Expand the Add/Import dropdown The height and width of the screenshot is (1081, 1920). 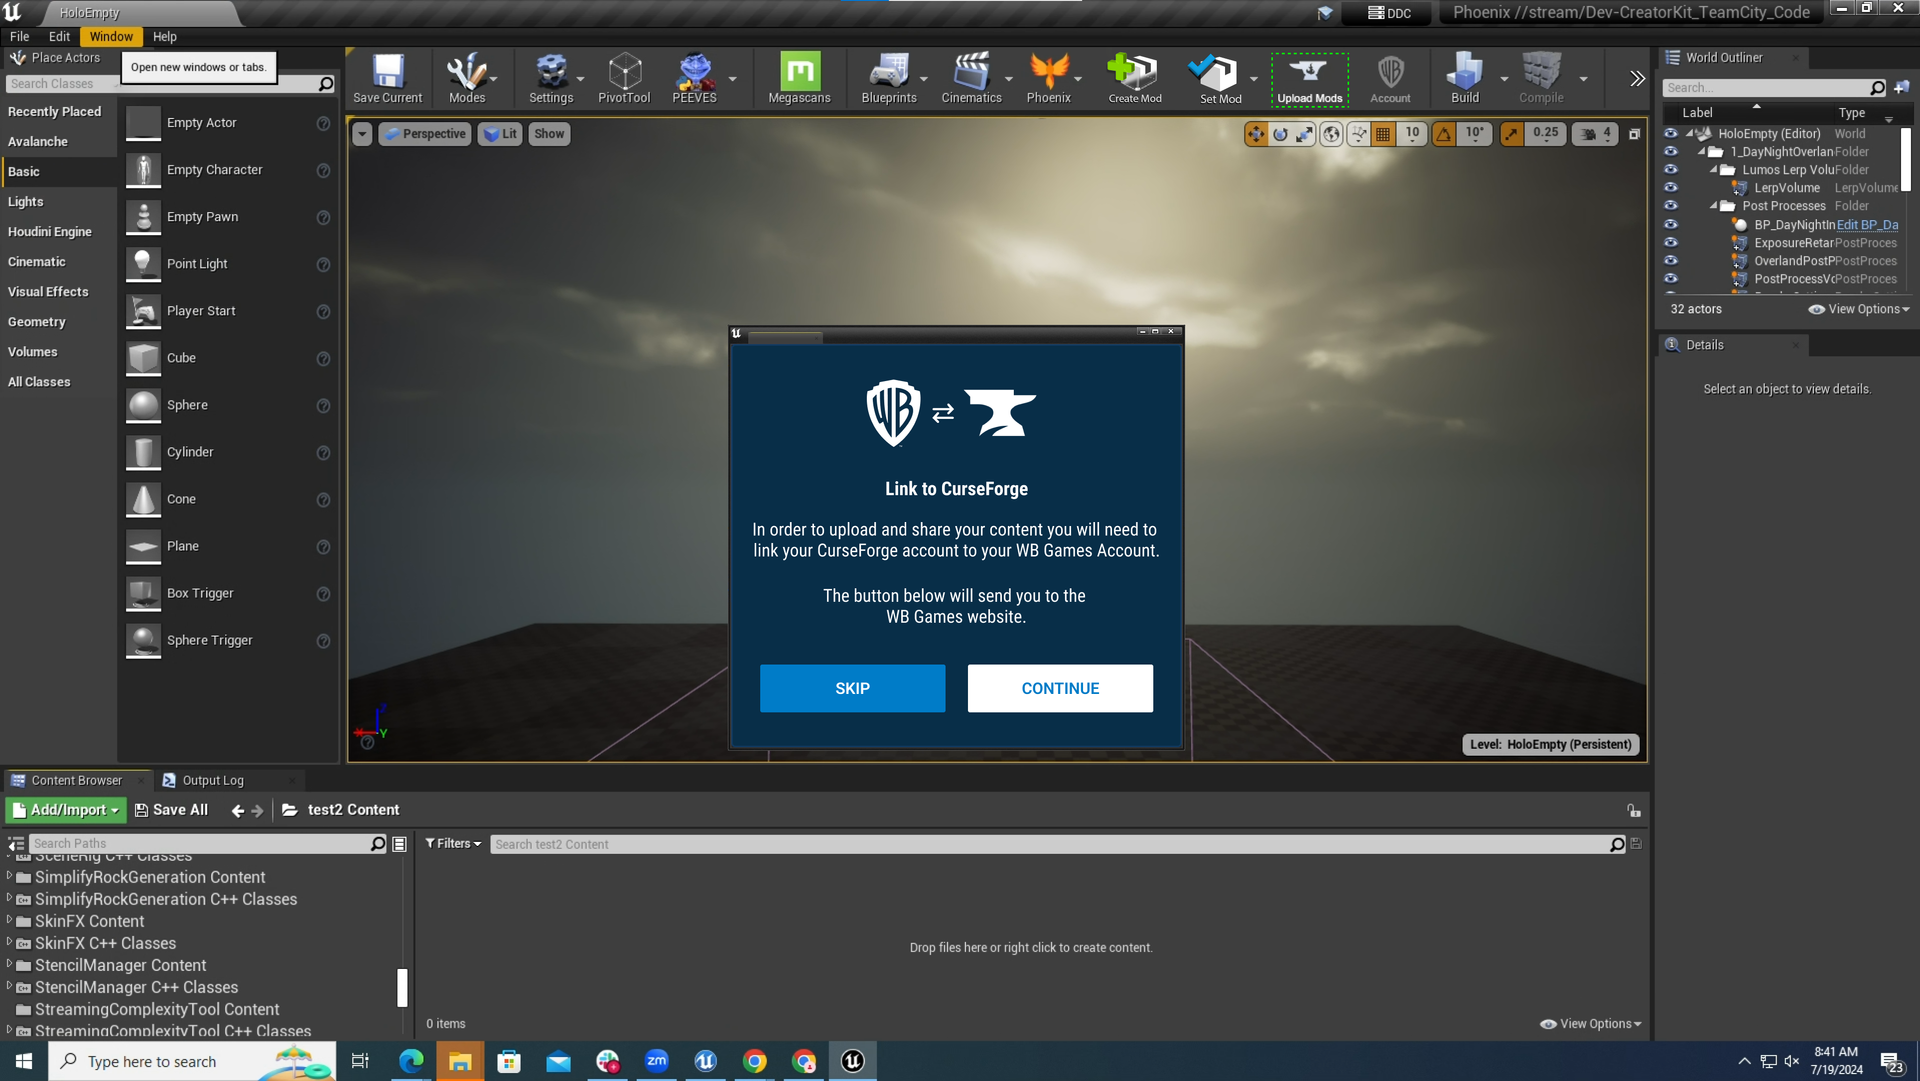66,810
